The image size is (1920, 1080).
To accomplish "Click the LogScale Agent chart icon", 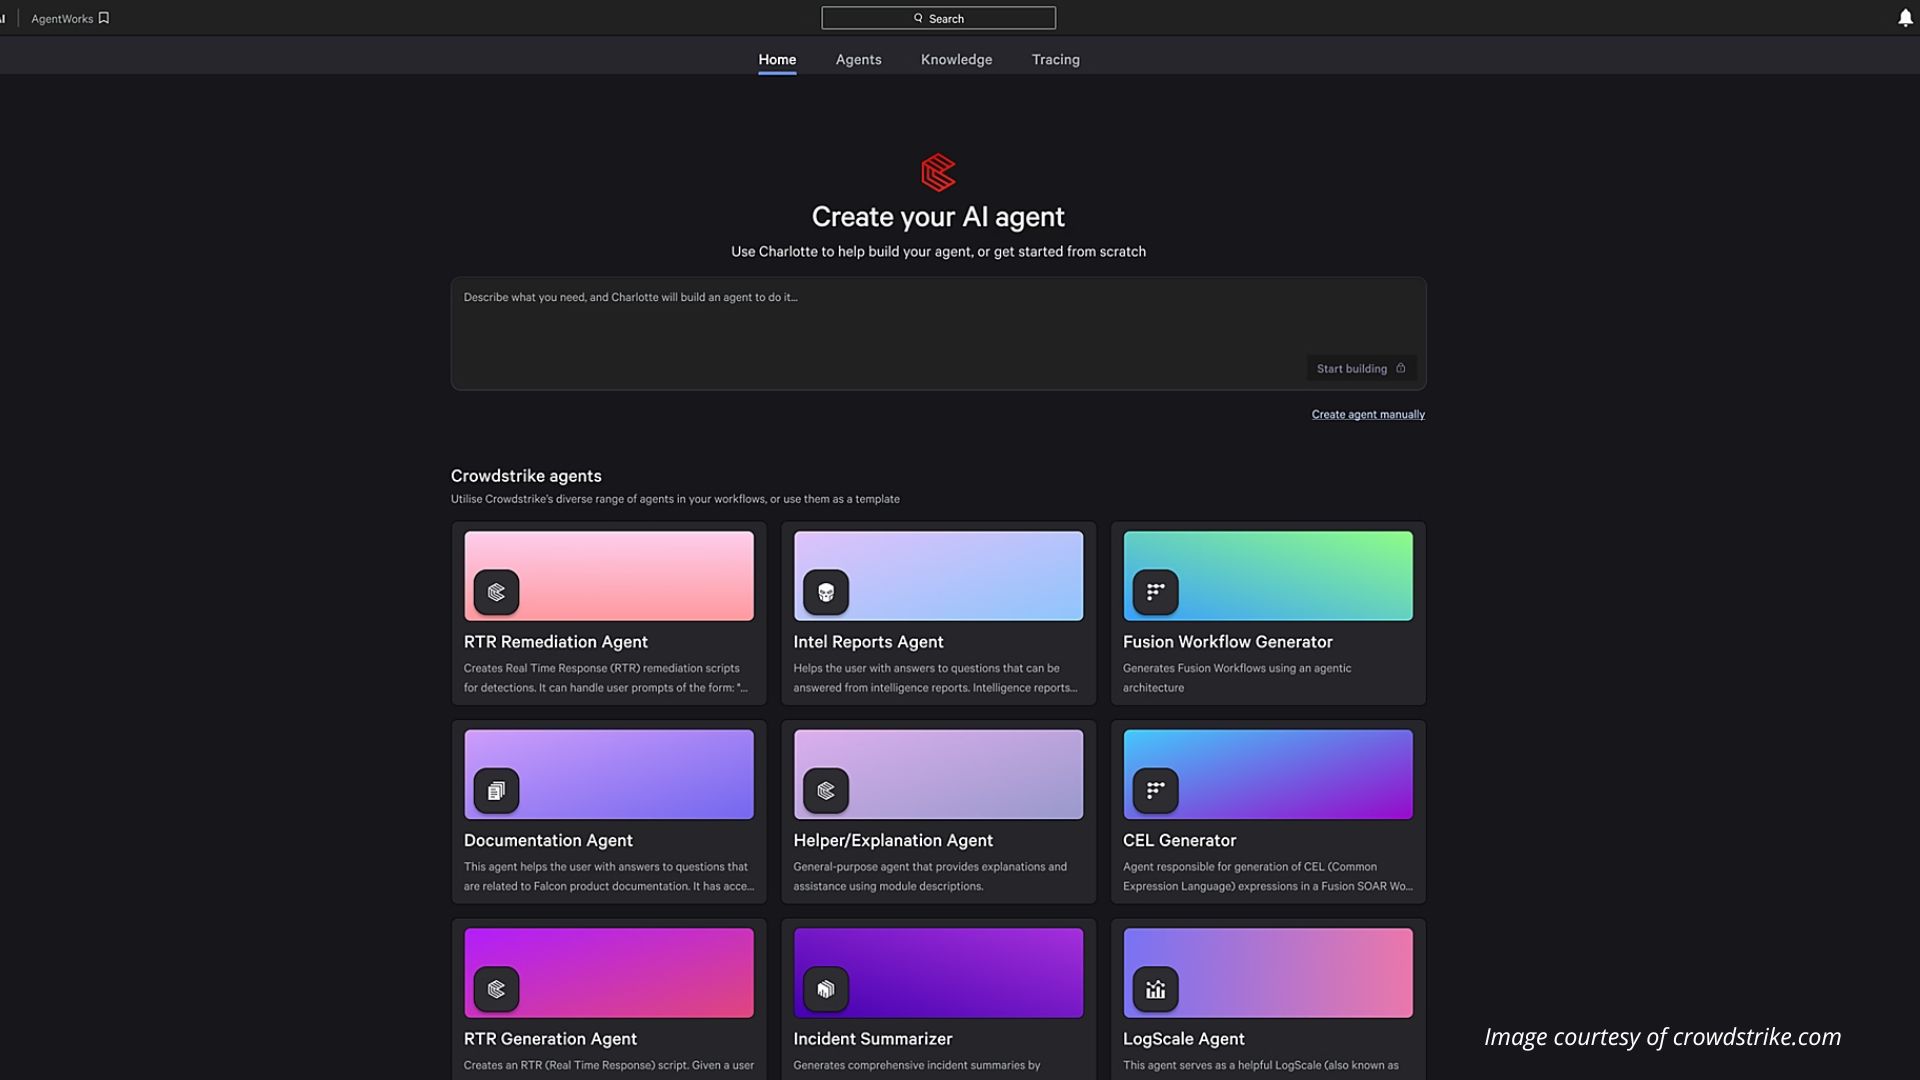I will click(1155, 989).
